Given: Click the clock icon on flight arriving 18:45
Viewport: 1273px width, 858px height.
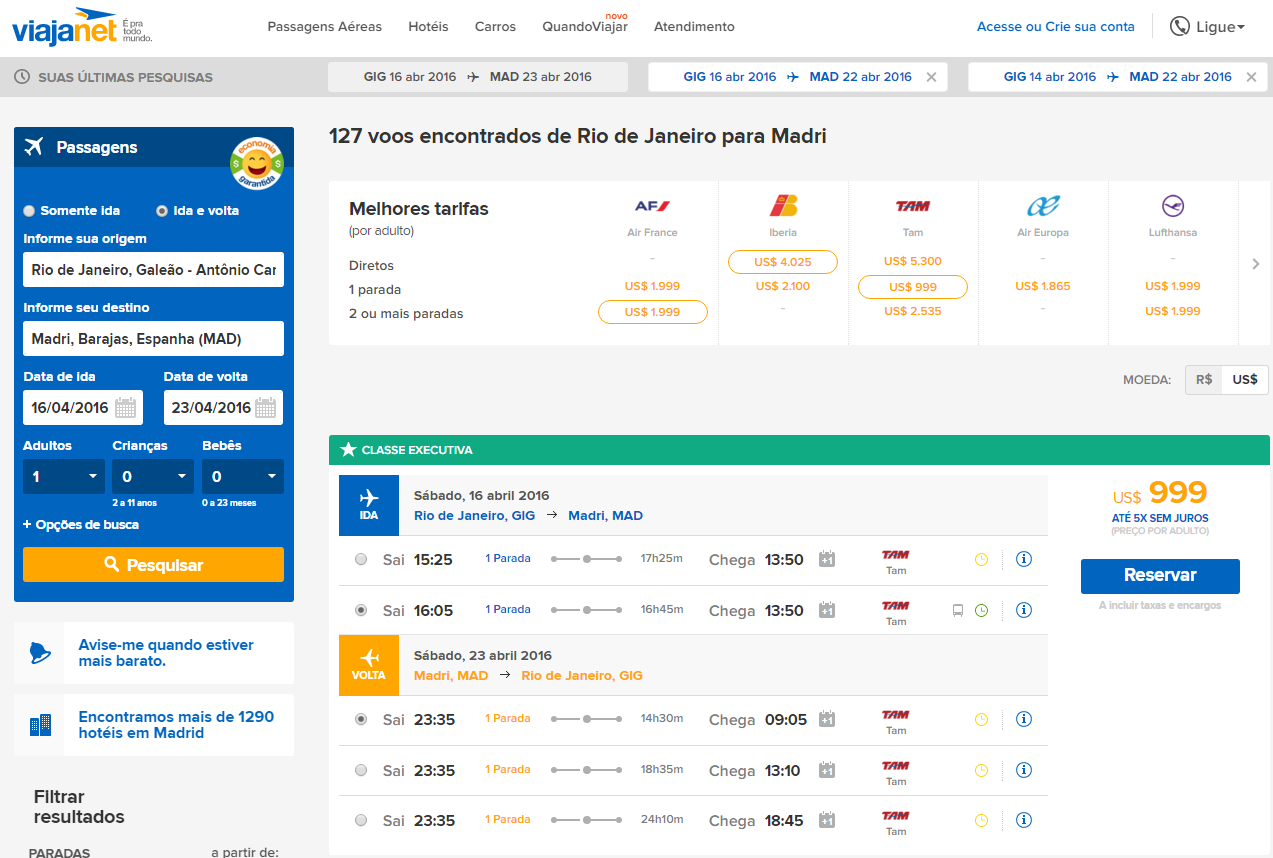Looking at the screenshot, I should [x=981, y=820].
